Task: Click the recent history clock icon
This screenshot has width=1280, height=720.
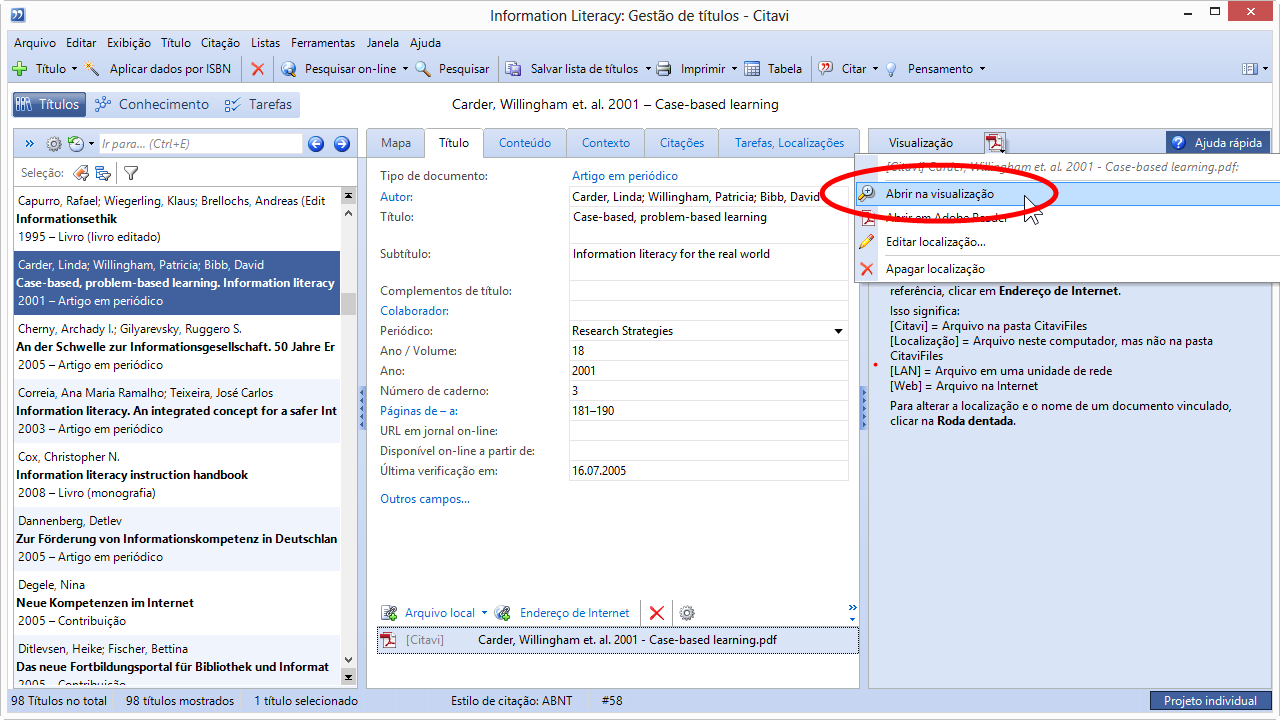Action: (75, 144)
